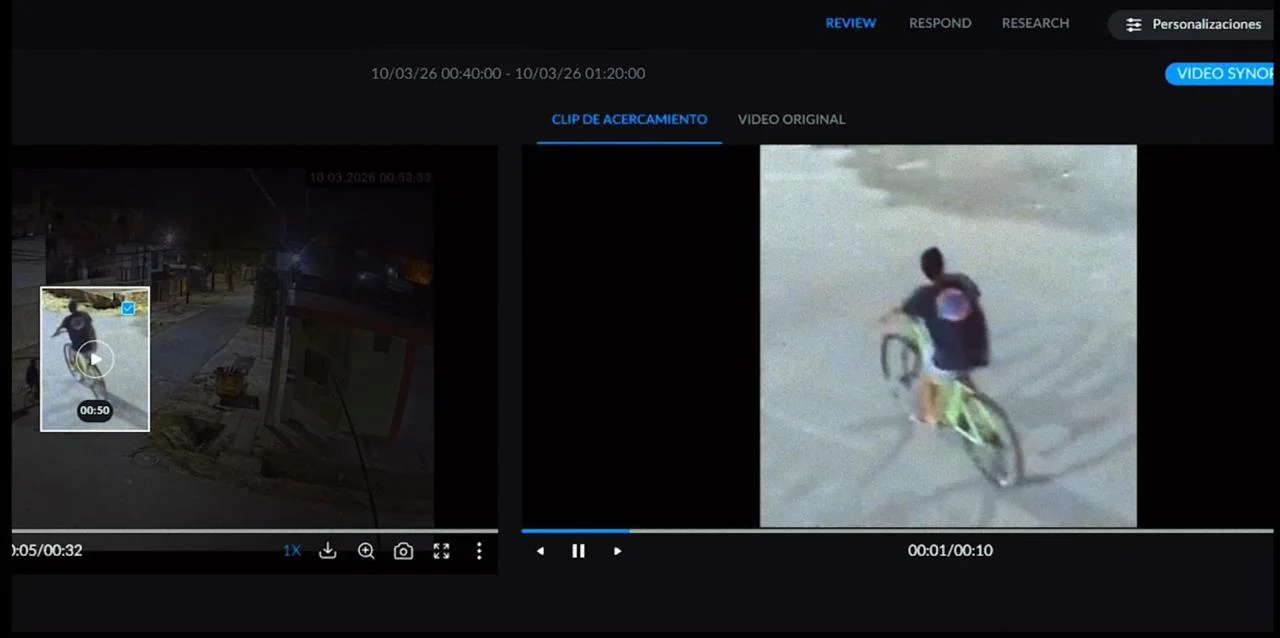This screenshot has height=638, width=1280.
Task: Select the REVIEW tab
Action: [850, 23]
